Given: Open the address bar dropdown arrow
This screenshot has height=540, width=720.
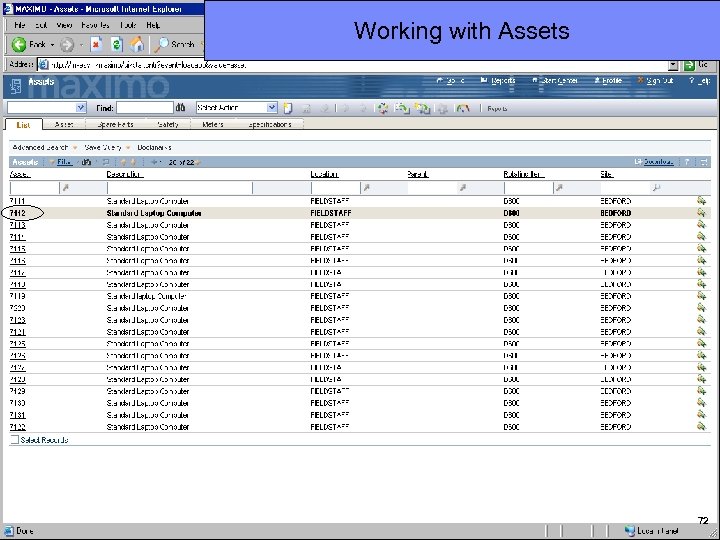Looking at the screenshot, I should (673, 65).
